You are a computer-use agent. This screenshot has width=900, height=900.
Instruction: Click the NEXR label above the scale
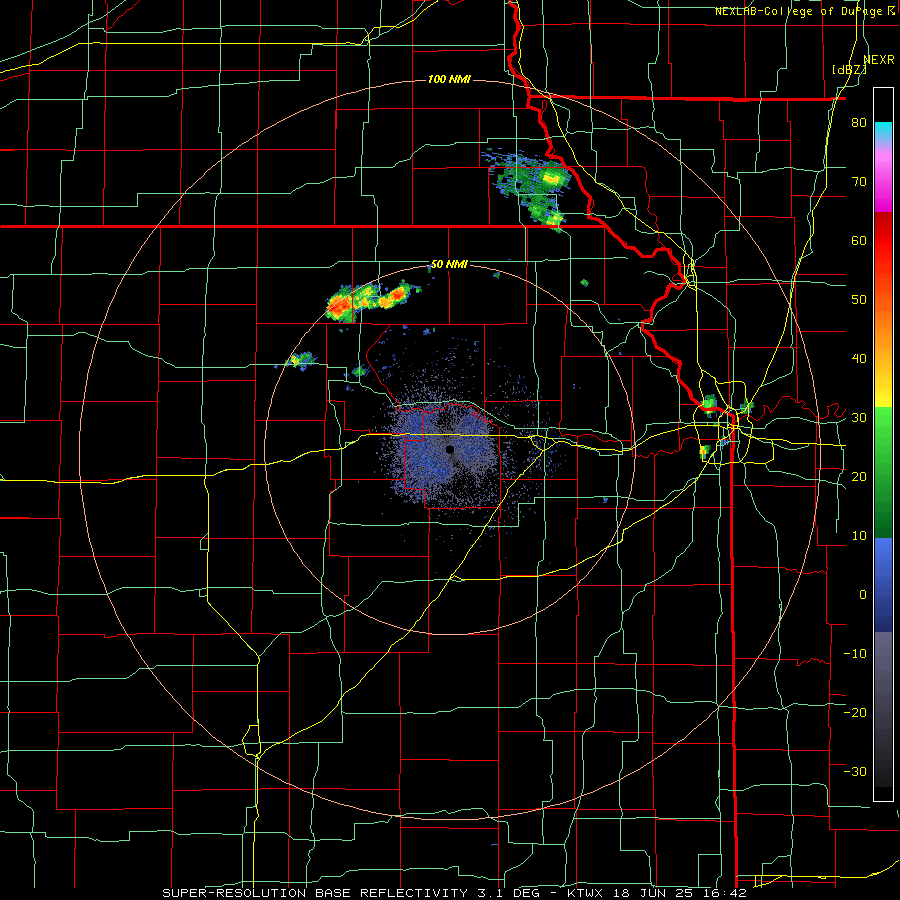879,60
